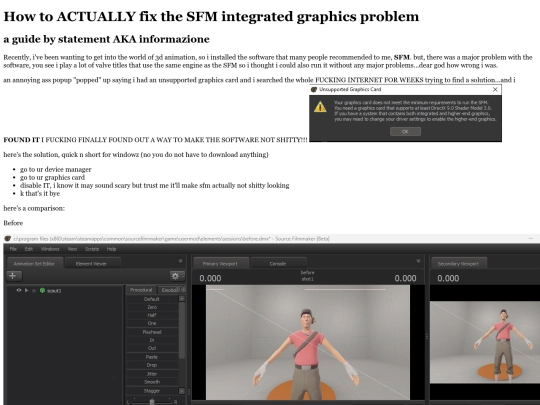The width and height of the screenshot is (540, 405).
Task: Click the 0.000 timecode in Secondary Viewport
Action: point(448,278)
